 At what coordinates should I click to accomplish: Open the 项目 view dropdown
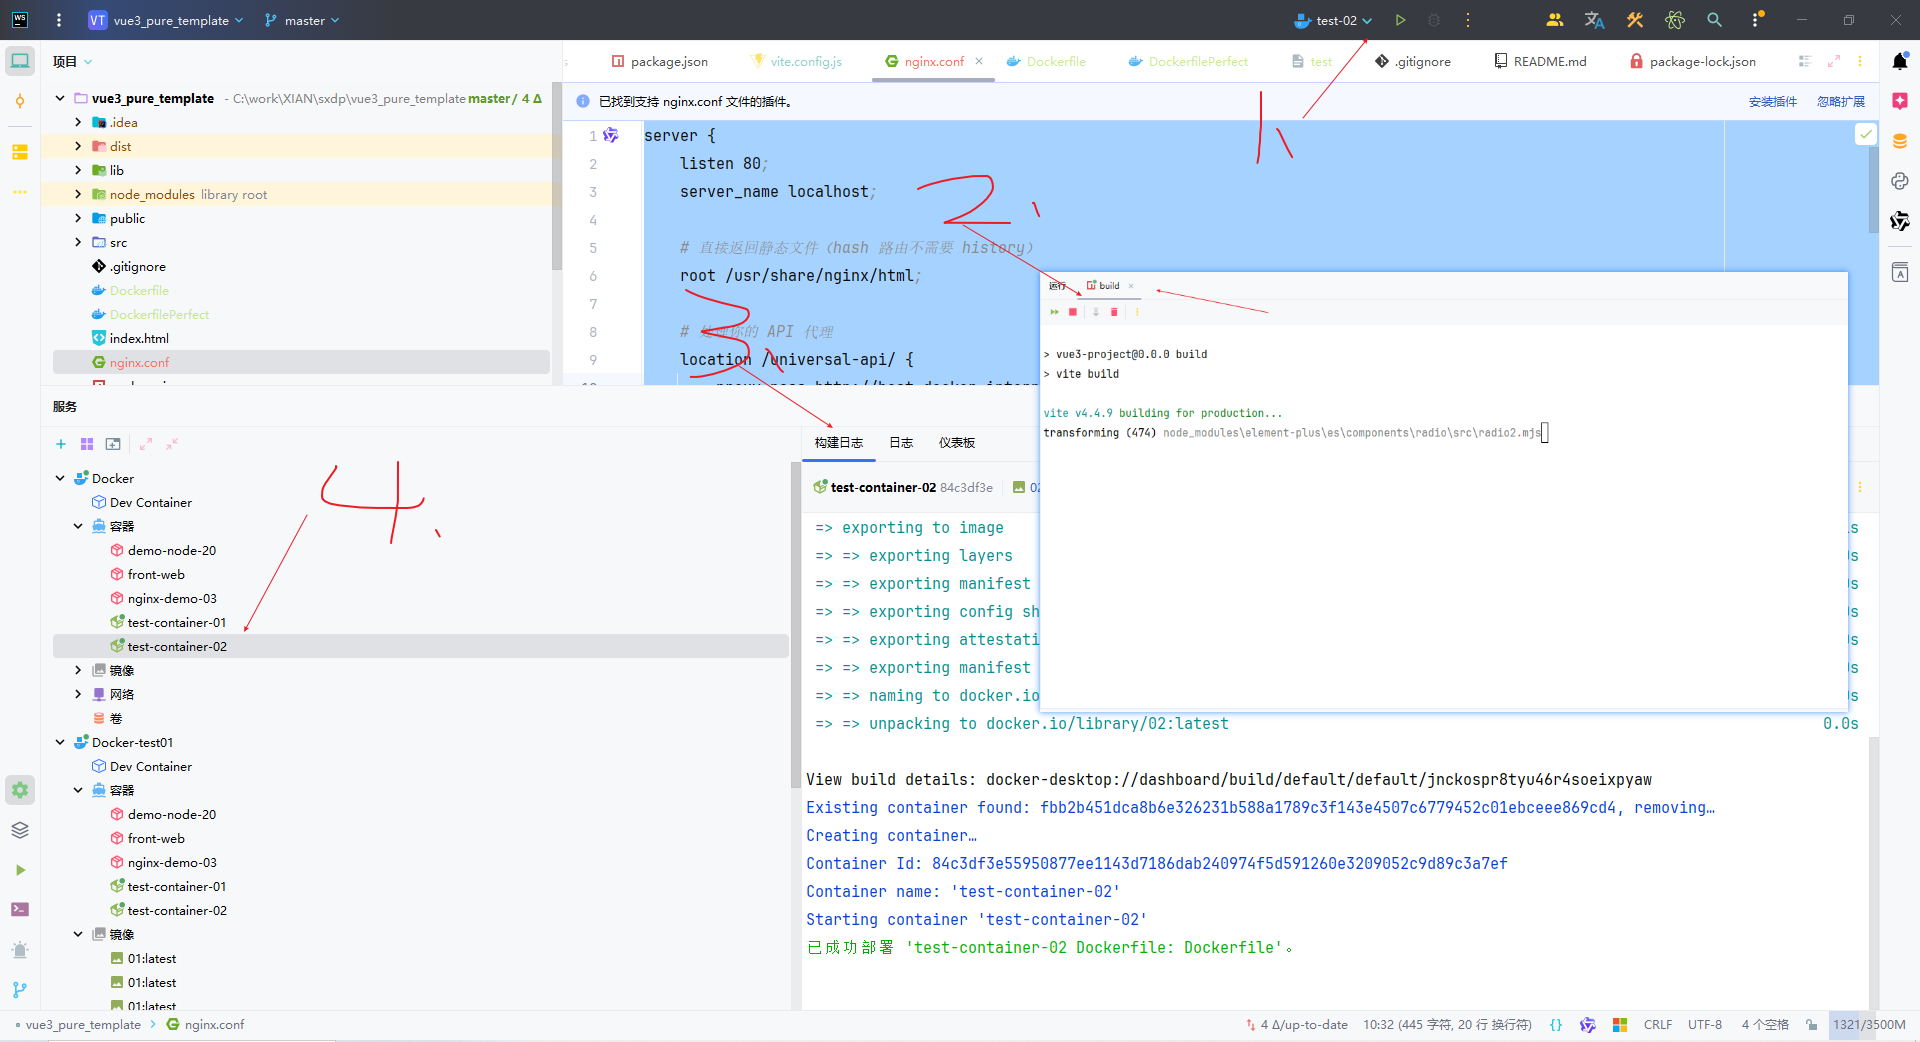click(73, 62)
